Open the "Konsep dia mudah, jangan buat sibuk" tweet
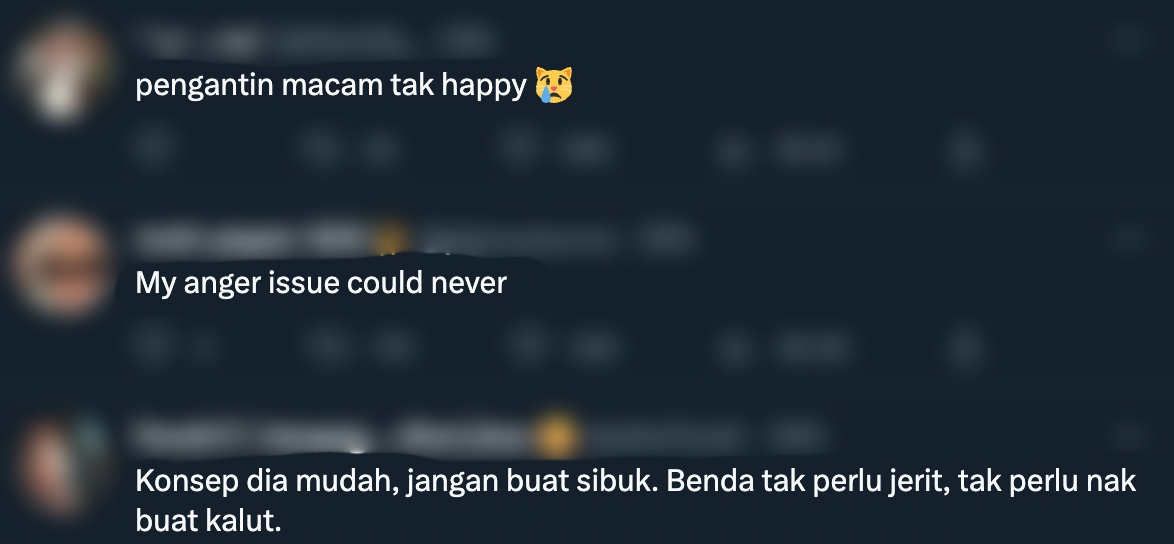This screenshot has width=1174, height=544. pyautogui.click(x=636, y=500)
